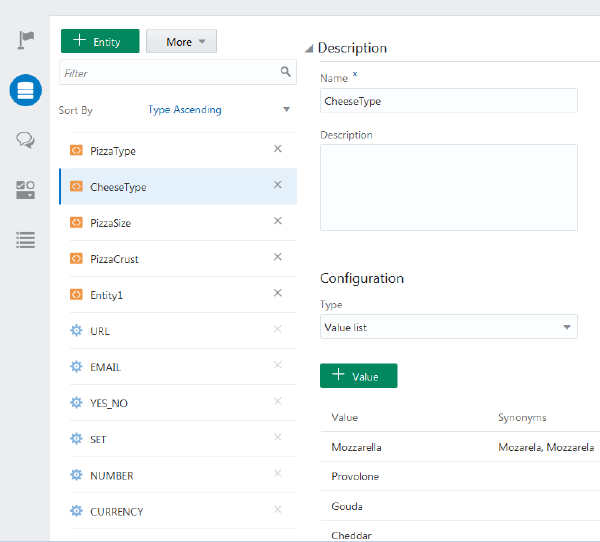Delete the PizzaCrust entity

pos(278,256)
